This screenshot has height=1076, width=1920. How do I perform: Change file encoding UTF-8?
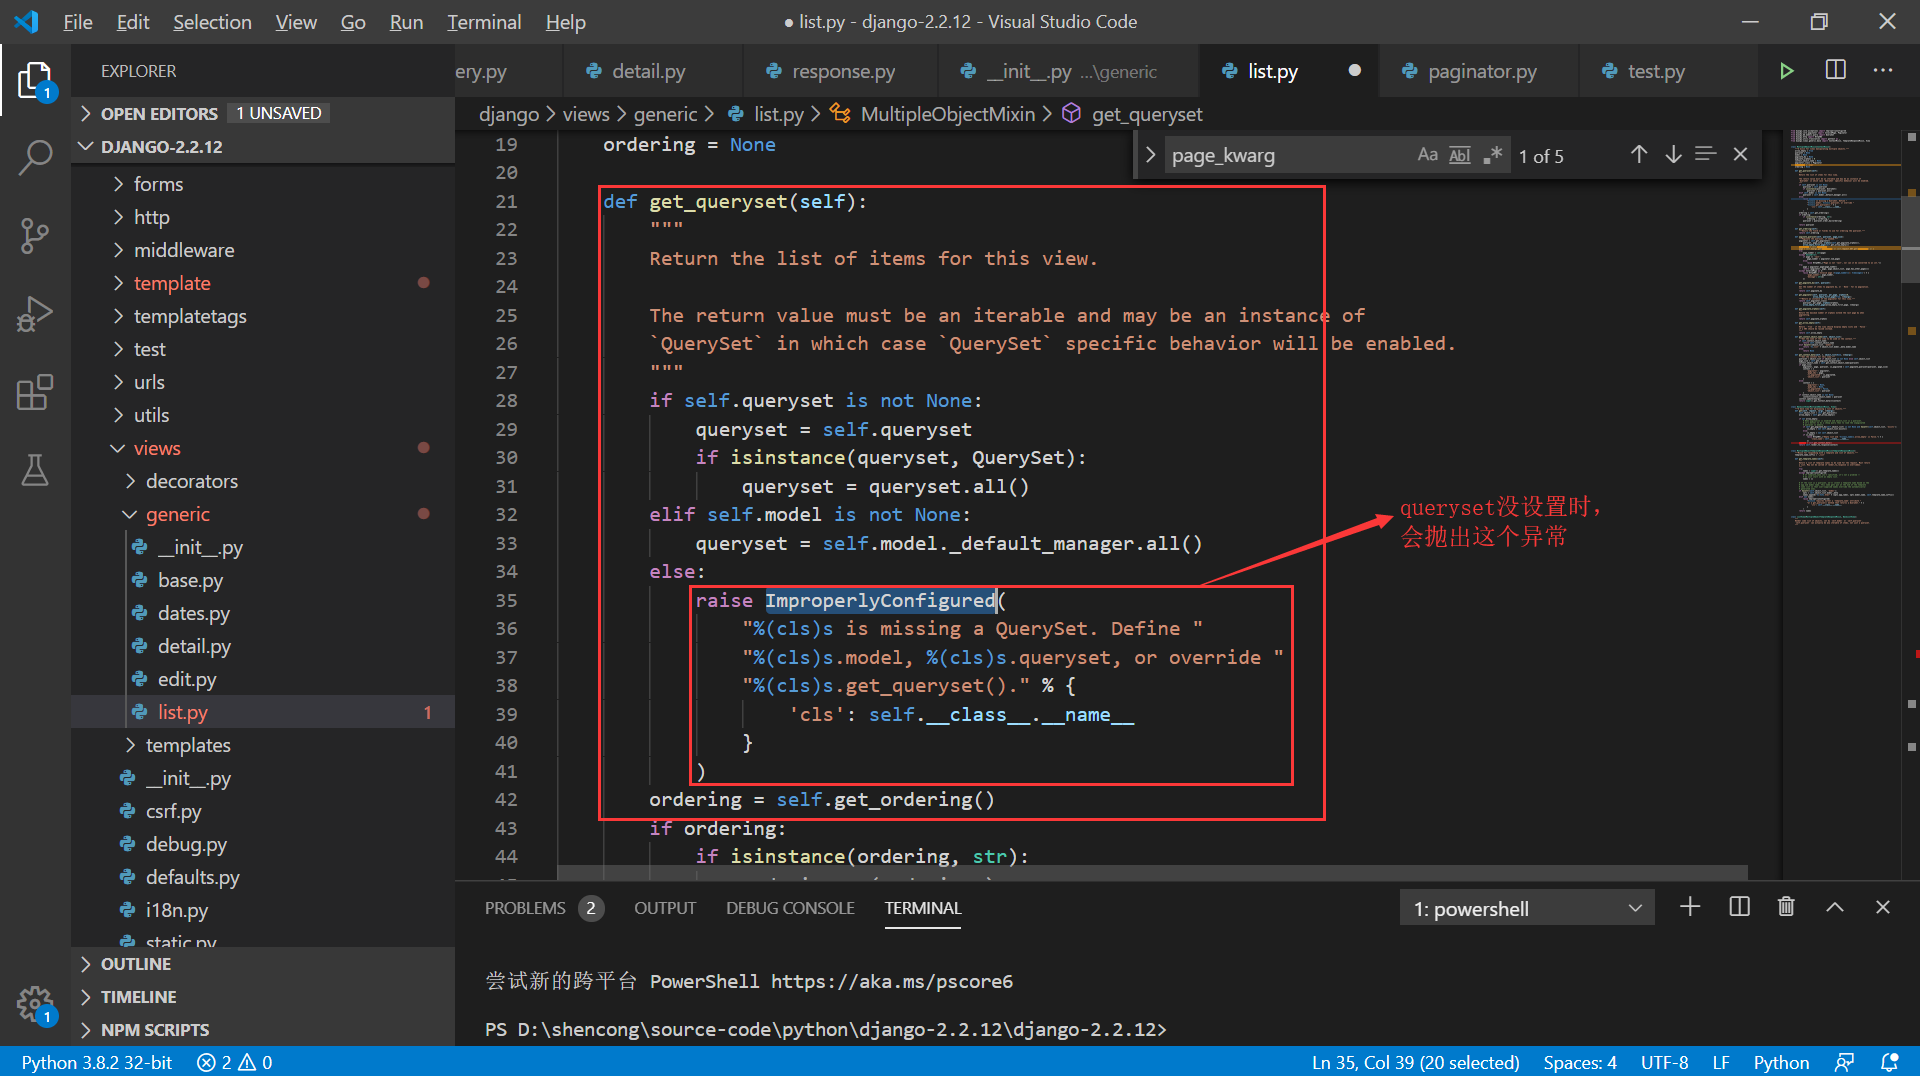pyautogui.click(x=1664, y=1062)
